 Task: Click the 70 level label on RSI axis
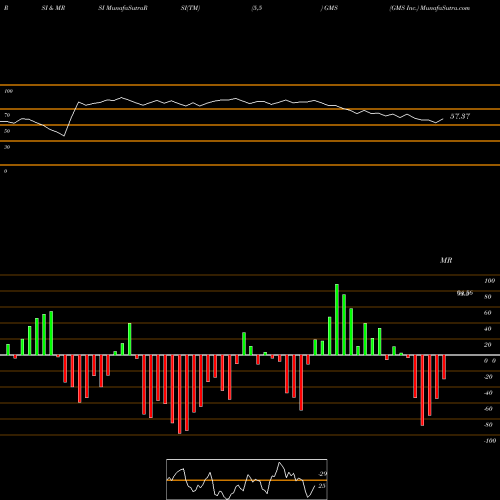pos(7,115)
